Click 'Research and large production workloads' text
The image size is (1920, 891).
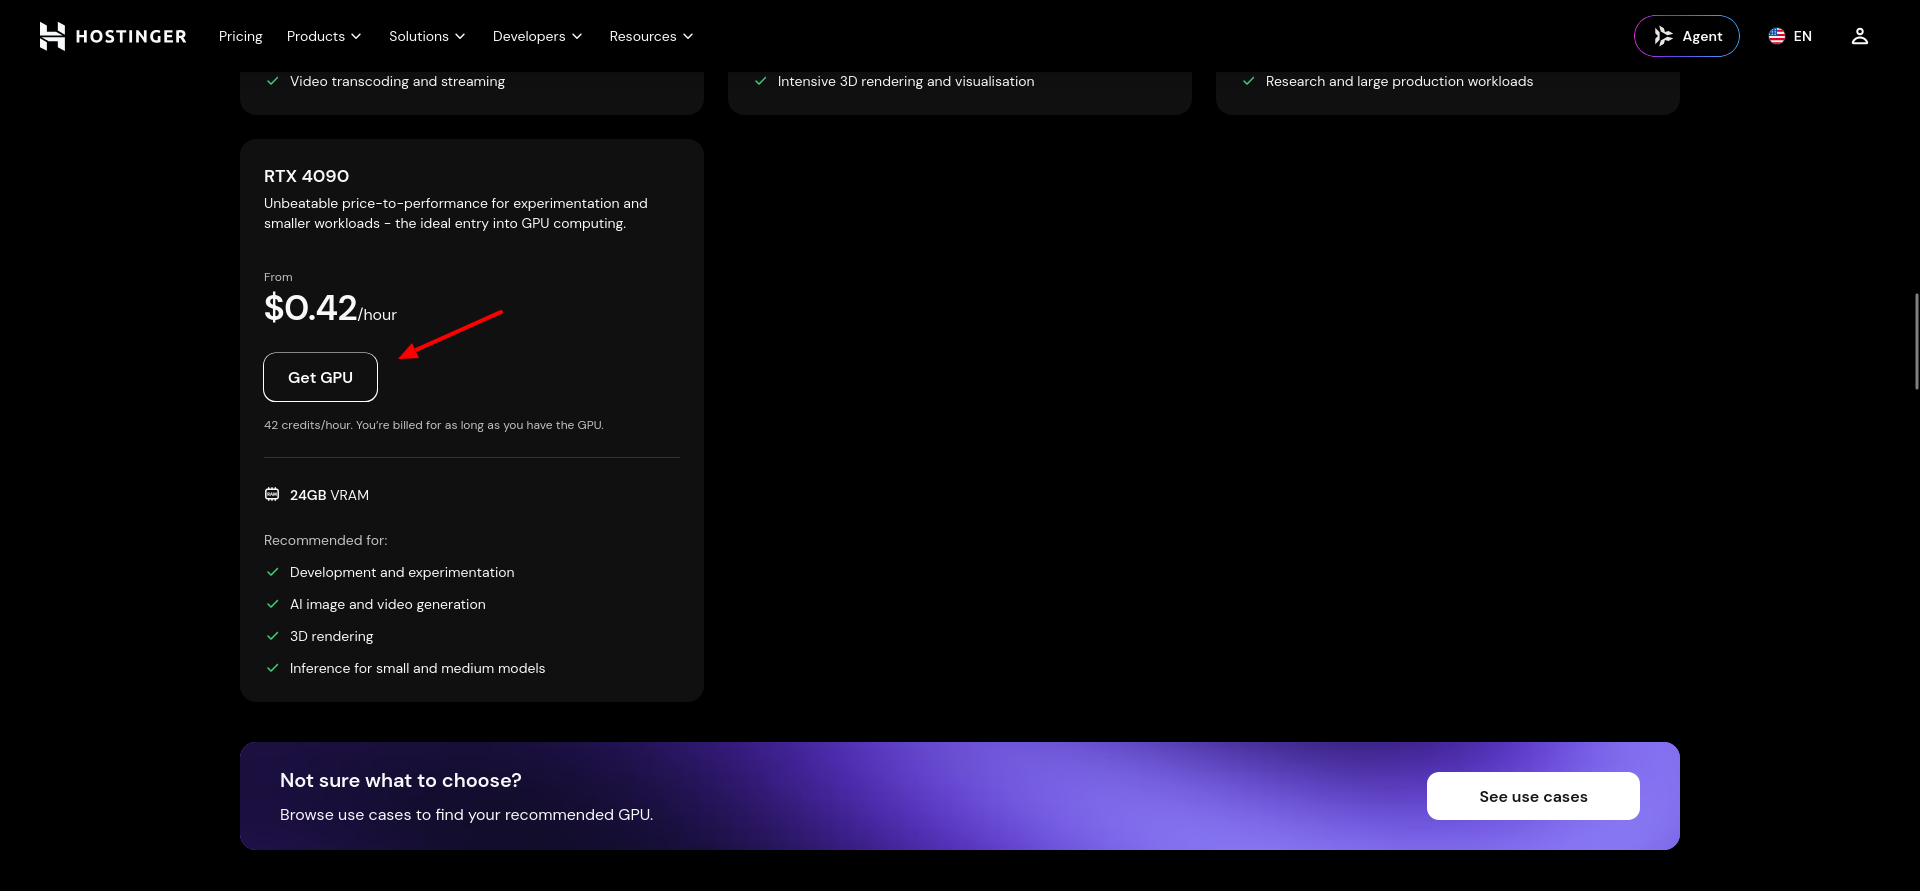coord(1399,81)
